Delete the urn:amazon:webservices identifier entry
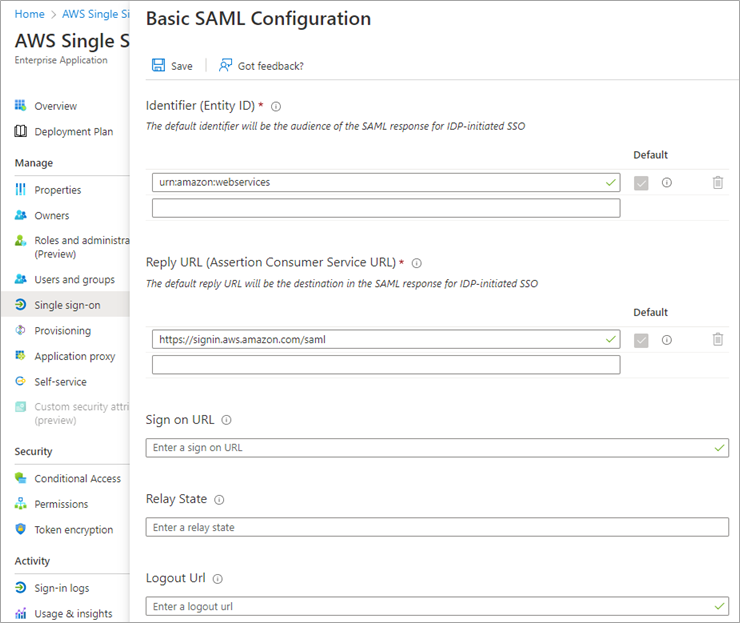 (x=717, y=183)
